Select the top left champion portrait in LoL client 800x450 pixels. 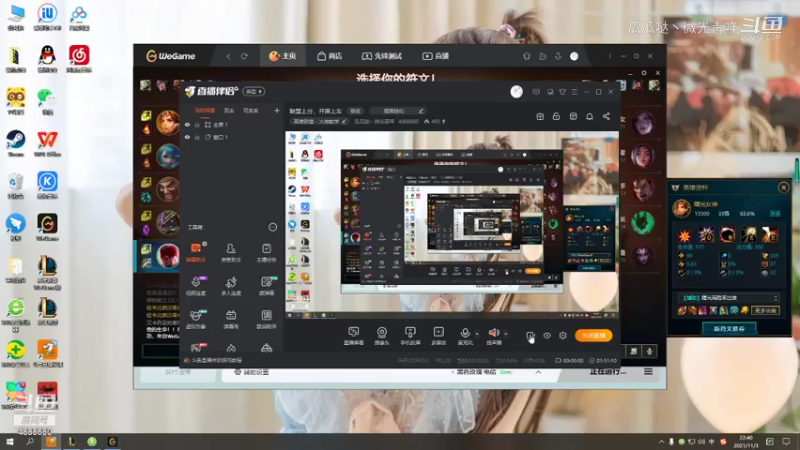pos(167,122)
